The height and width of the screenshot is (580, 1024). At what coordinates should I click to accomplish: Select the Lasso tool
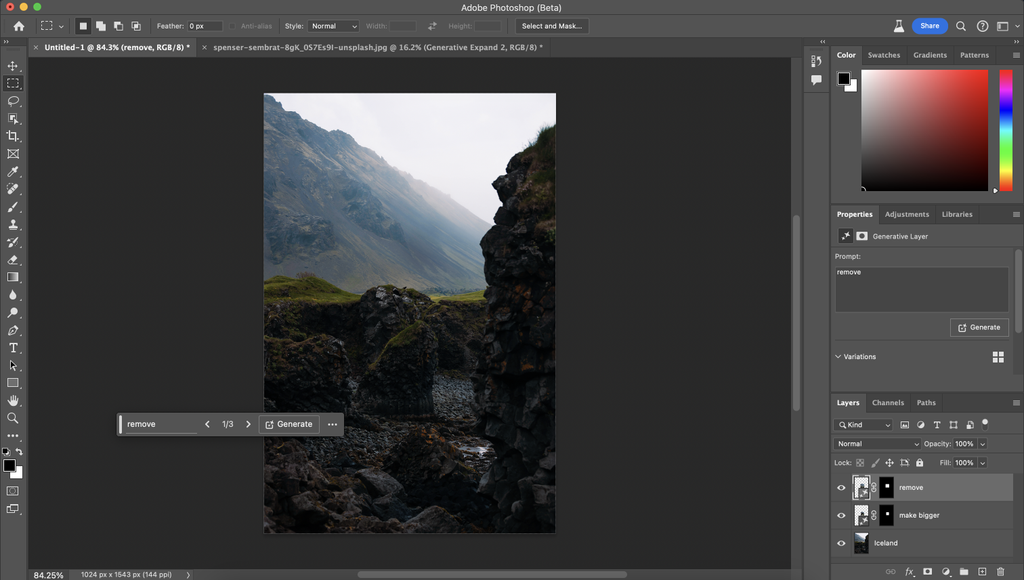click(13, 101)
